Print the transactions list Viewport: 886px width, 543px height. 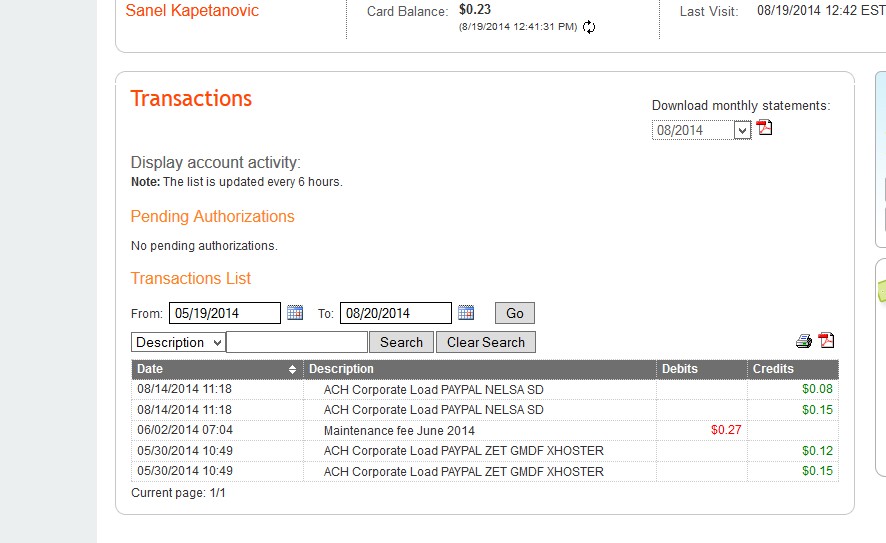(x=805, y=341)
